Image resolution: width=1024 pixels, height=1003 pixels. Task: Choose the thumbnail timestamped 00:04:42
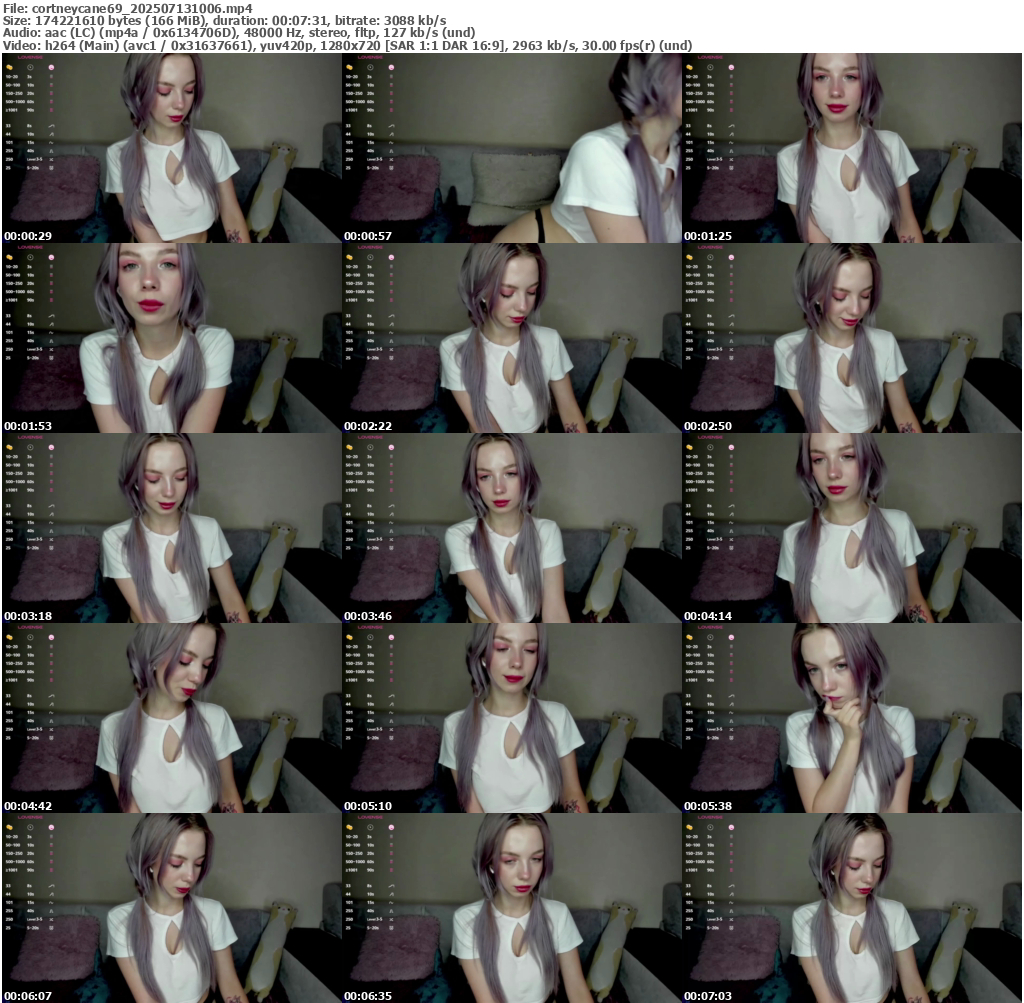[171, 718]
